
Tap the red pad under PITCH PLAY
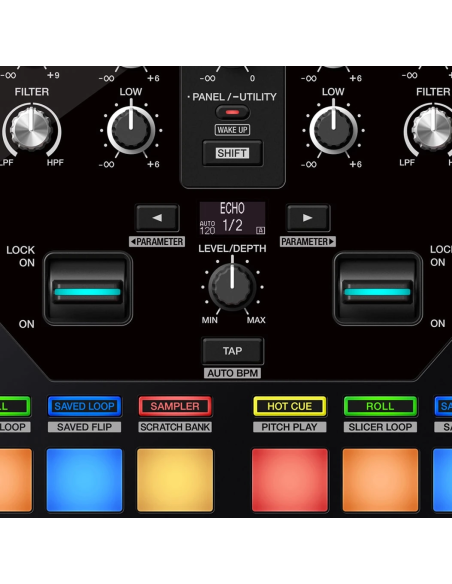pyautogui.click(x=290, y=480)
